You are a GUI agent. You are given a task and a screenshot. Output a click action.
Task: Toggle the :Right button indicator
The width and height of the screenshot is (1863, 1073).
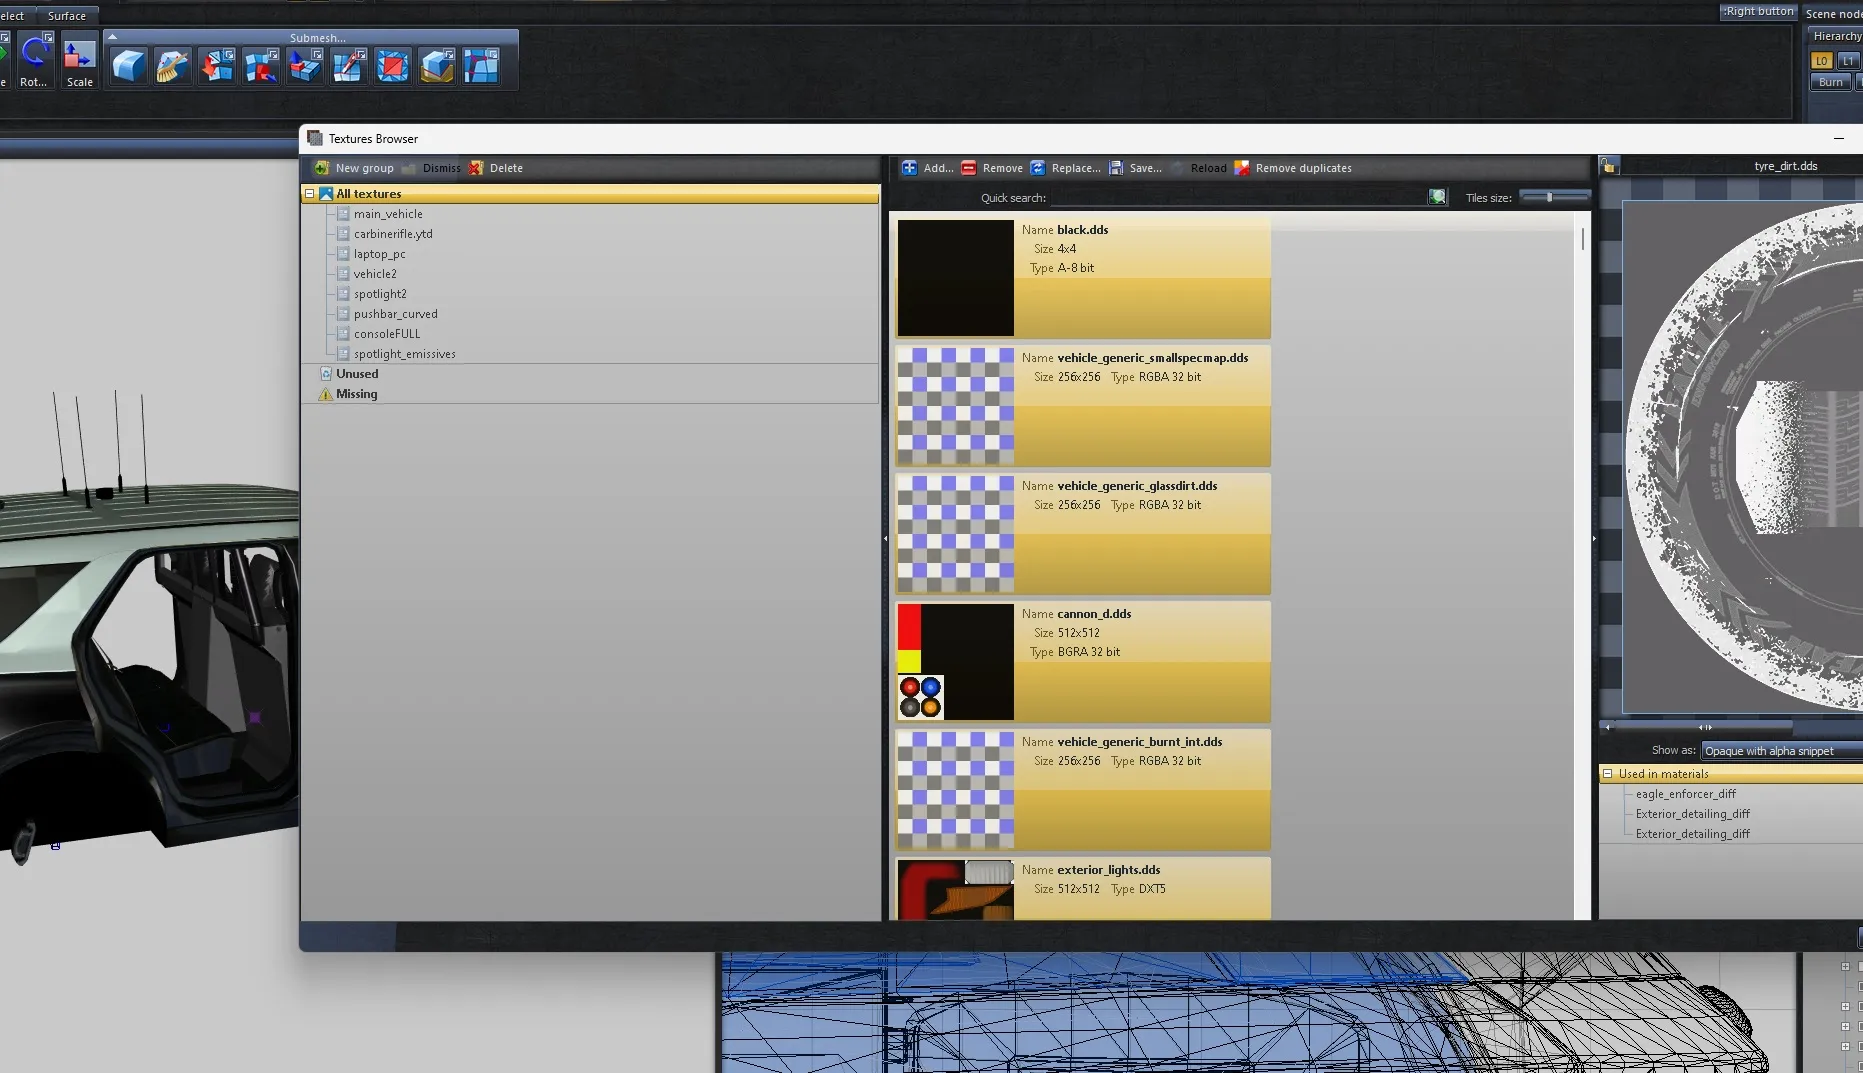pyautogui.click(x=1758, y=11)
